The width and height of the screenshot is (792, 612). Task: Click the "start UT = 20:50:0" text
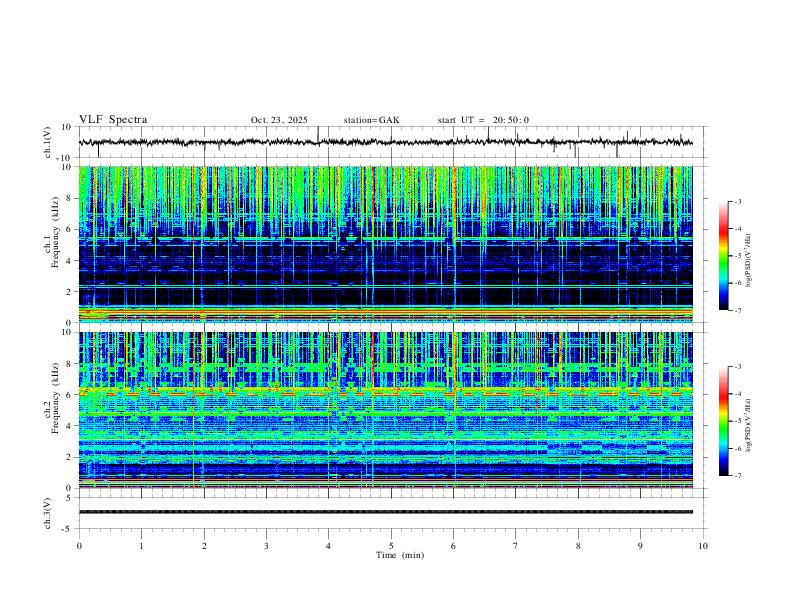(x=483, y=120)
